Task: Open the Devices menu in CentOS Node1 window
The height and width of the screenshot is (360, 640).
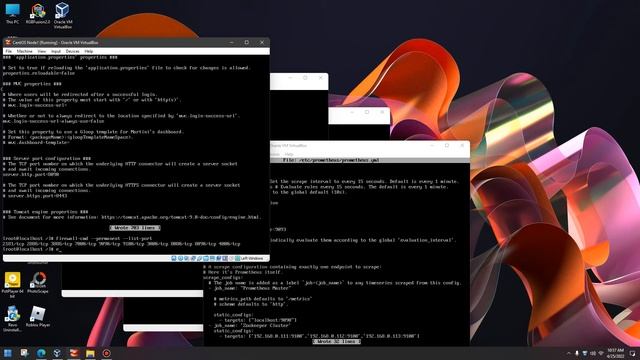Action: tap(73, 51)
